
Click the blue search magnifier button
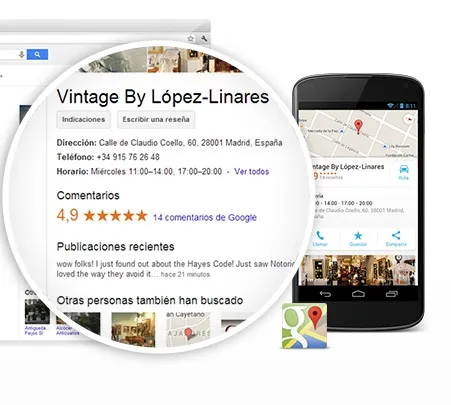tap(37, 54)
